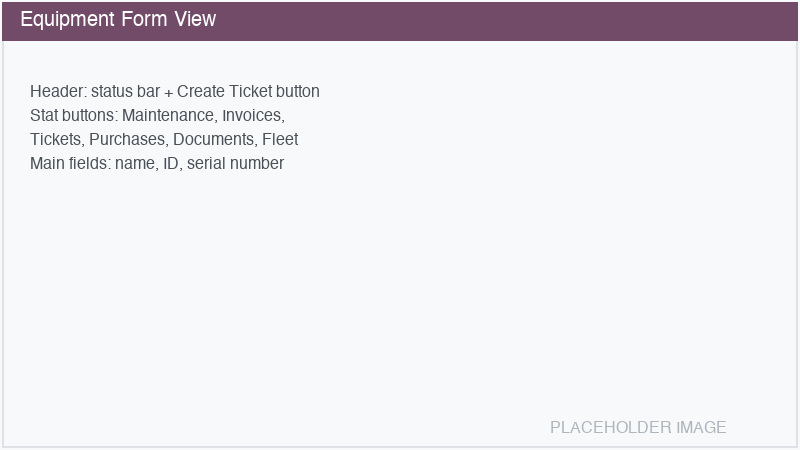Click the word 'button' in header line
Viewport: 800px width, 450px height.
(x=297, y=92)
